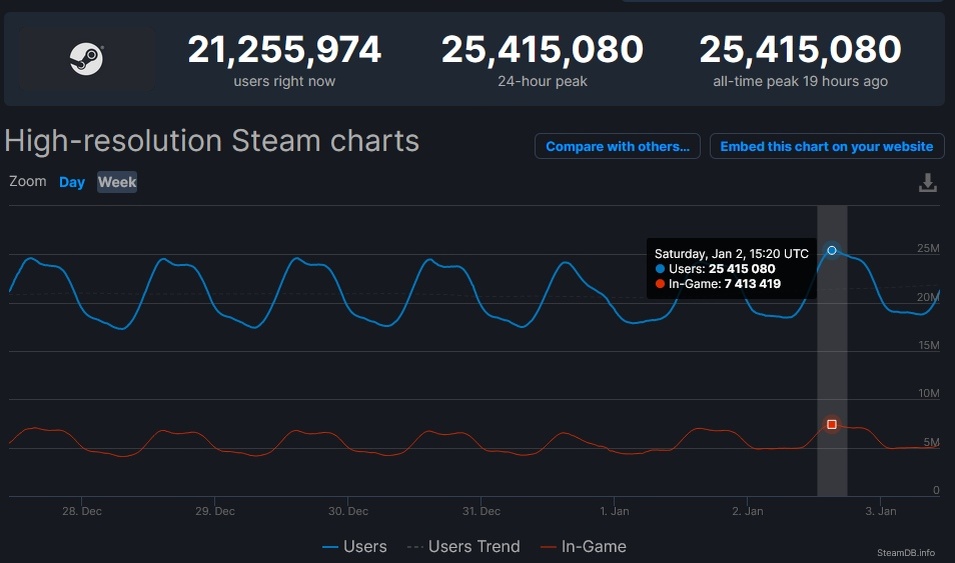Click the 10M y-axis label

pyautogui.click(x=928, y=393)
